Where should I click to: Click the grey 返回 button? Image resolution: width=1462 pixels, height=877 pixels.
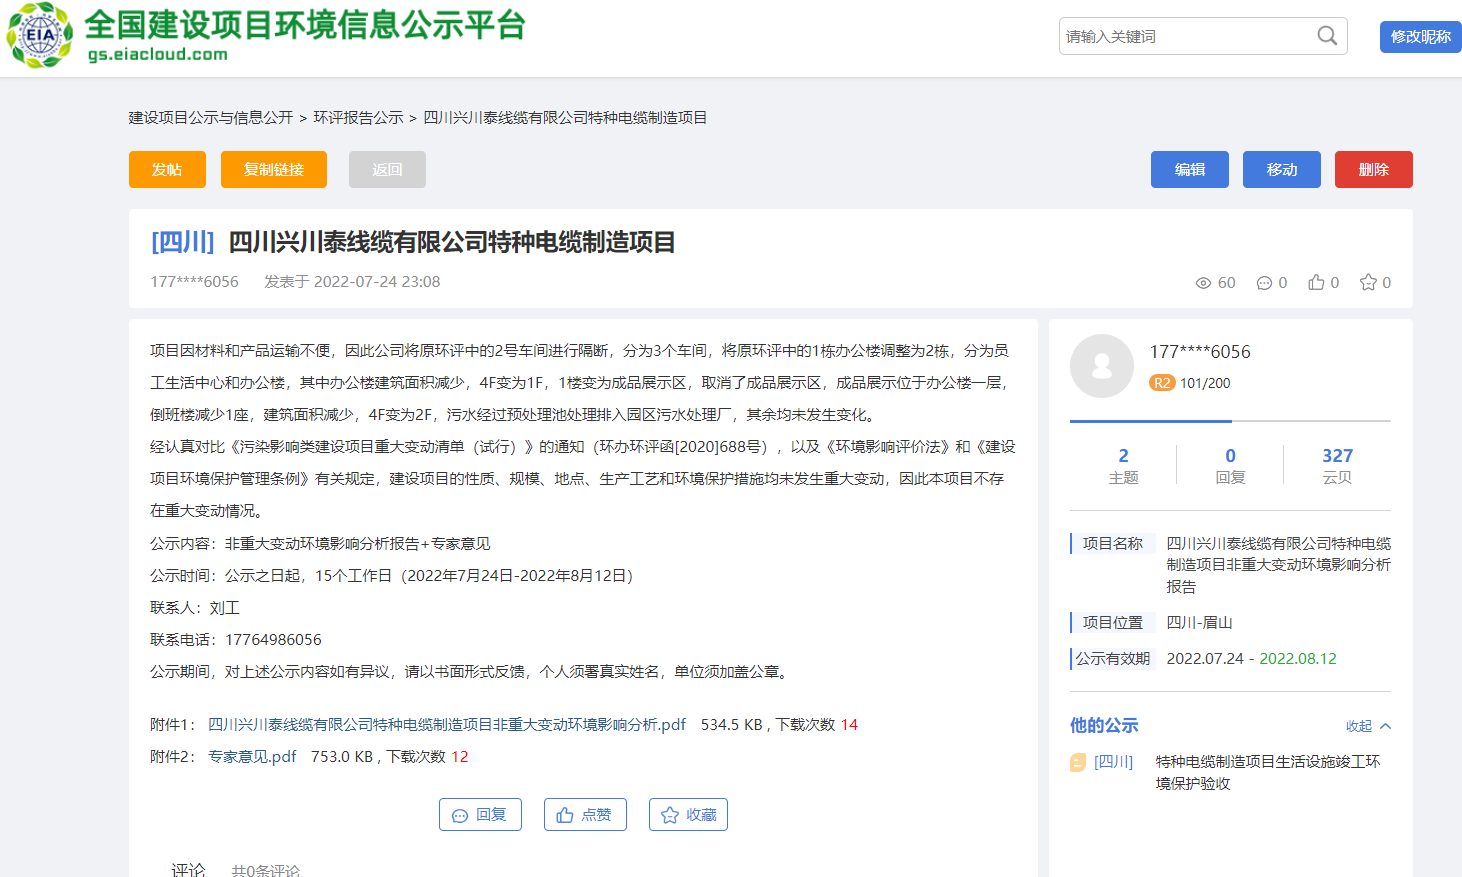pos(387,169)
